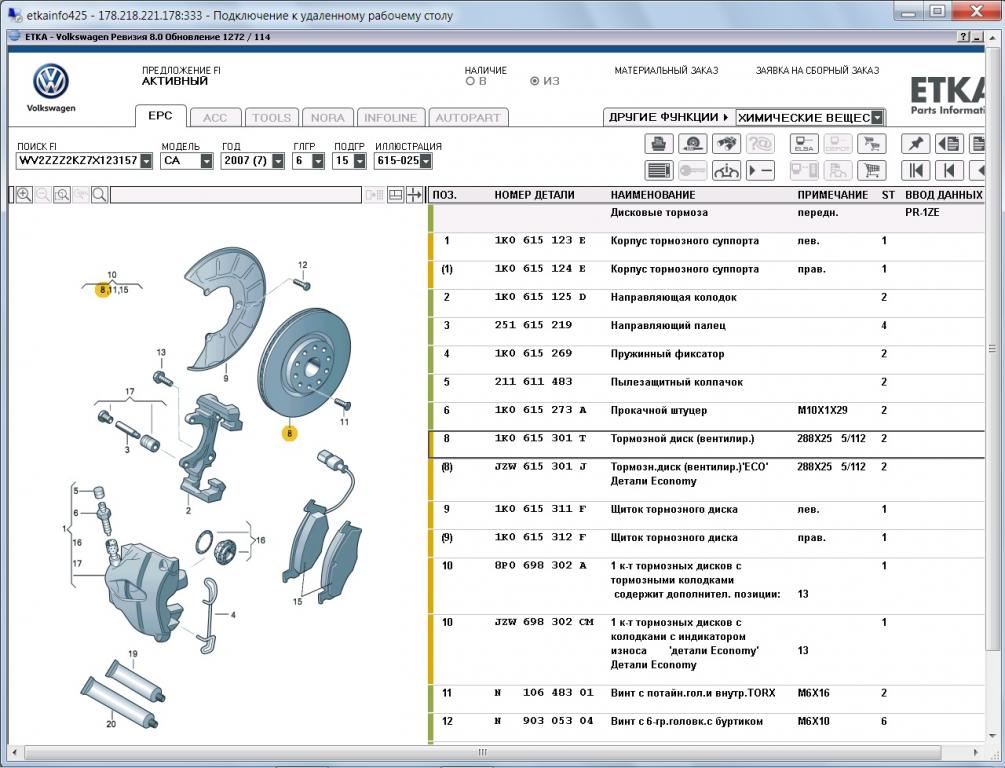The height and width of the screenshot is (768, 1005).
Task: Click the МАТЕРИАЛЬНЫЙ ЗАКАЗ link
Action: click(x=667, y=71)
